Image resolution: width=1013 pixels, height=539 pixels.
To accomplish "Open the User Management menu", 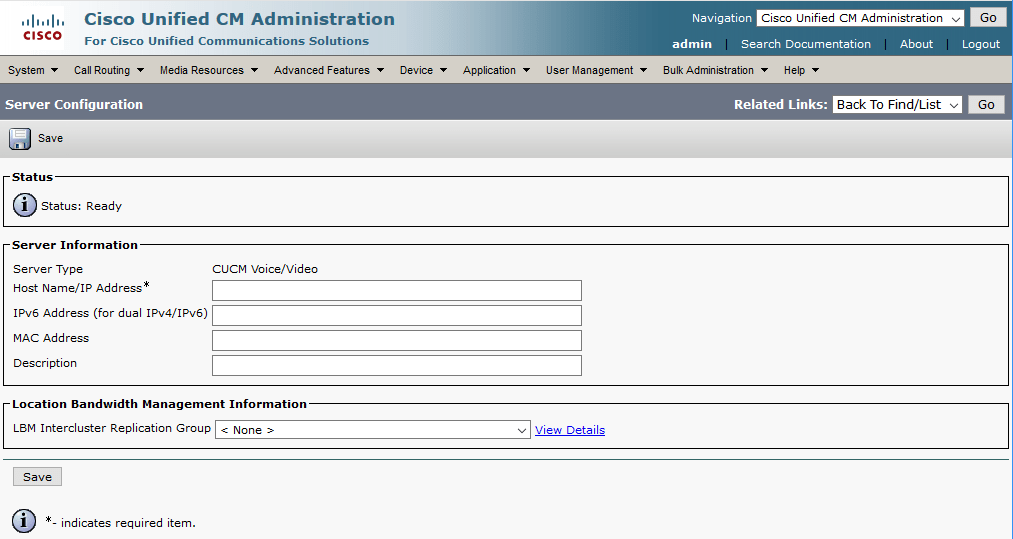I will coord(596,70).
